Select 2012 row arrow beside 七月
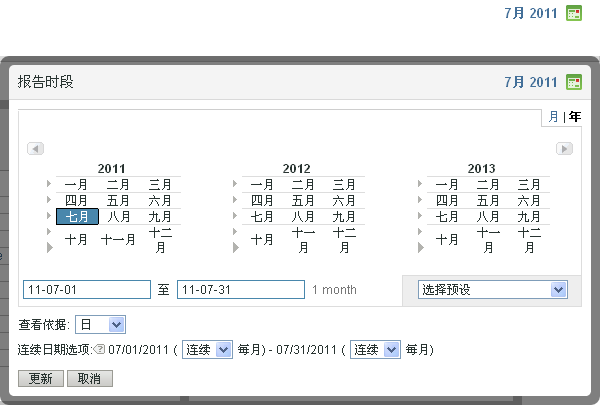This screenshot has width=600, height=405. tap(235, 216)
